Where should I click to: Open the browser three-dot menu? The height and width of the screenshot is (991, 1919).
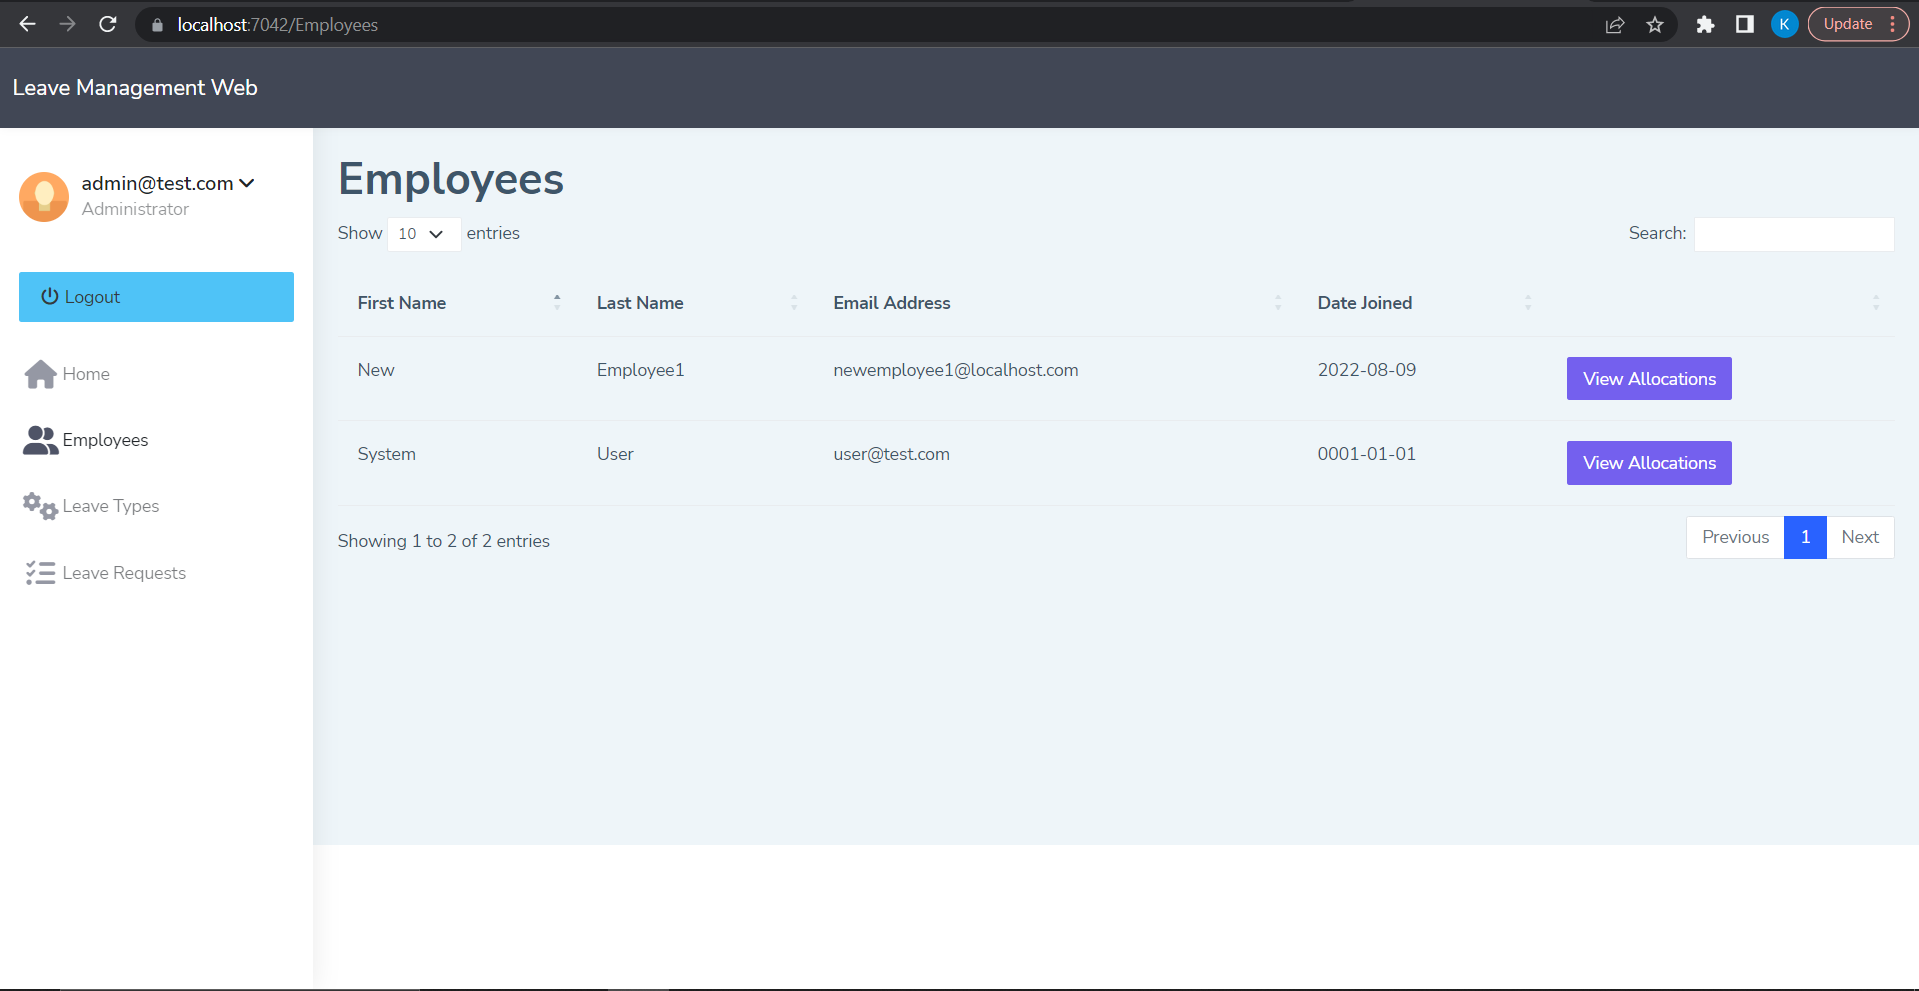(1895, 23)
